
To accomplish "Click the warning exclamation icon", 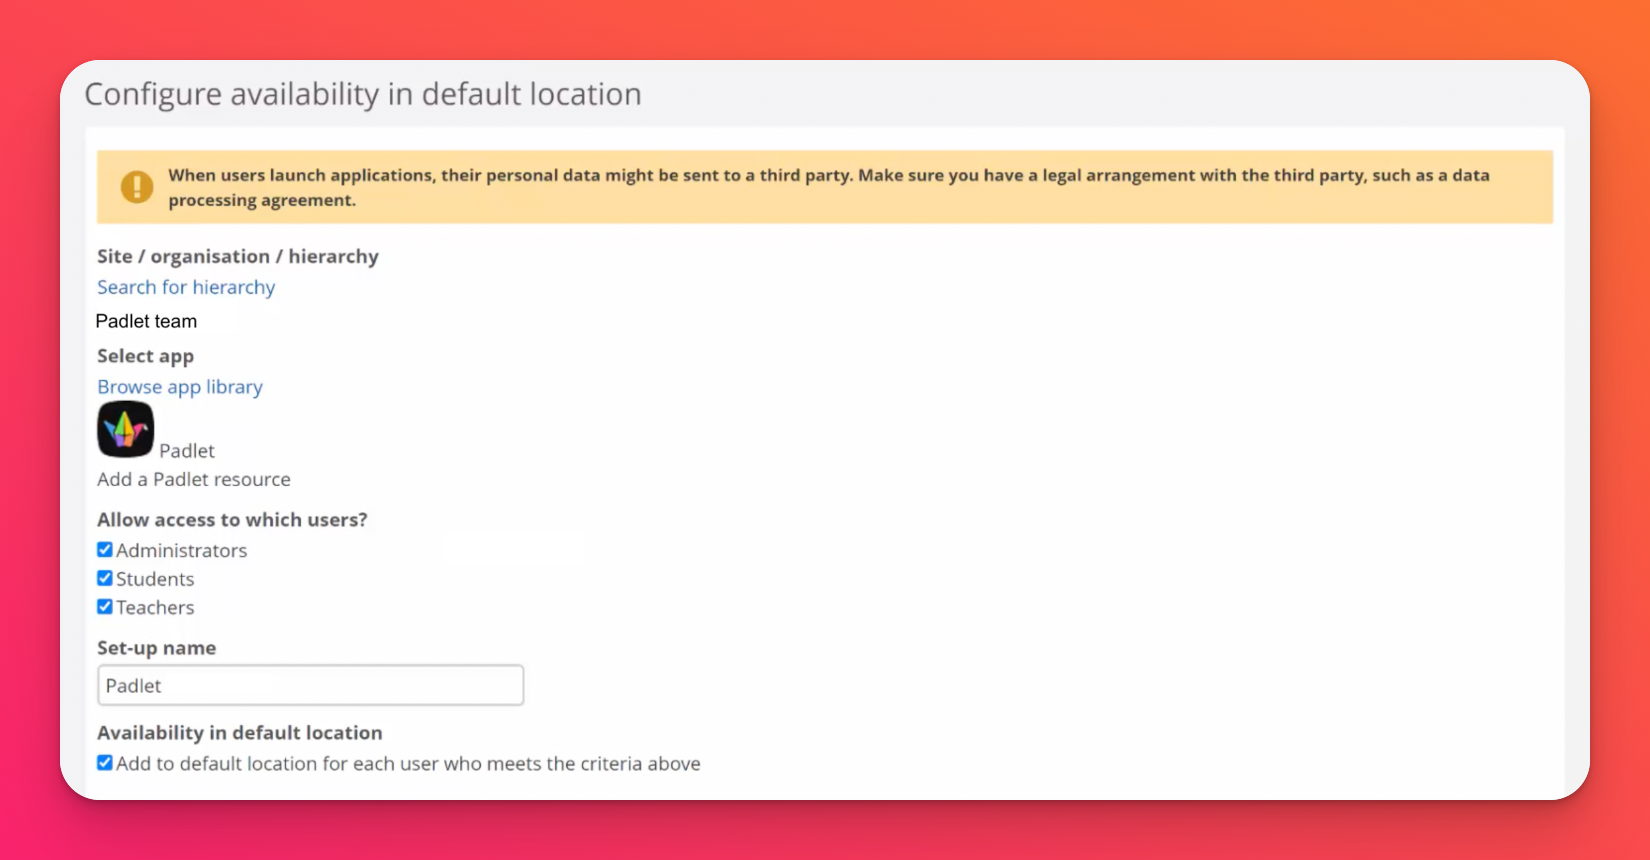I will 137,187.
